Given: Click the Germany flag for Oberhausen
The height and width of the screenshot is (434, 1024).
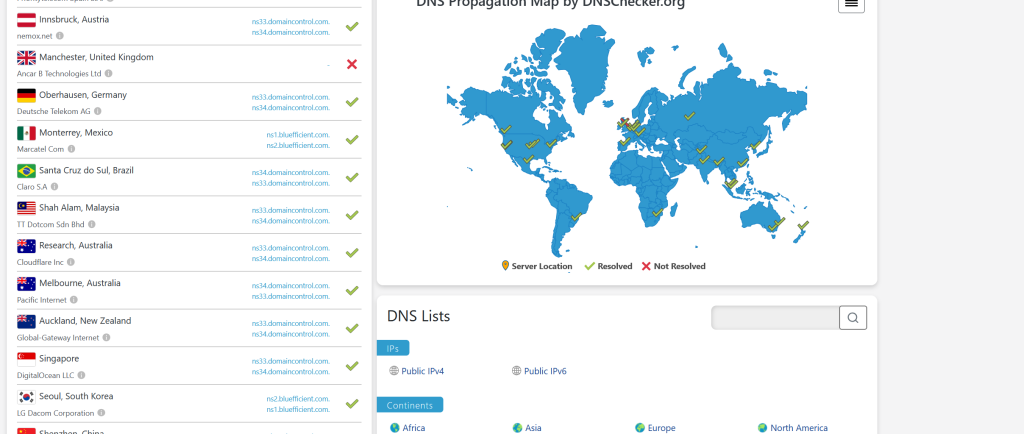Looking at the screenshot, I should pos(26,96).
